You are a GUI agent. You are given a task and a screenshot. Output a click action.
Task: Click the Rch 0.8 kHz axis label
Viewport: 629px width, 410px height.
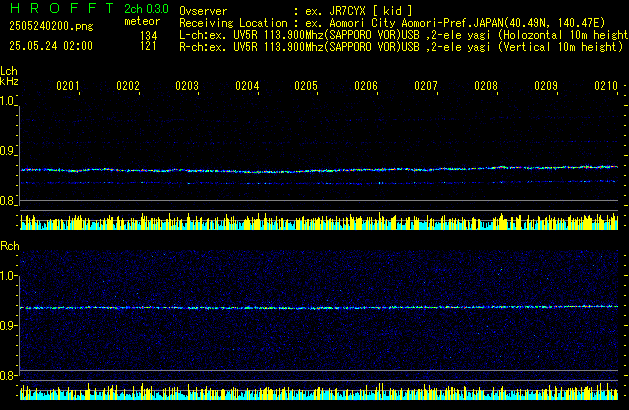point(8,376)
